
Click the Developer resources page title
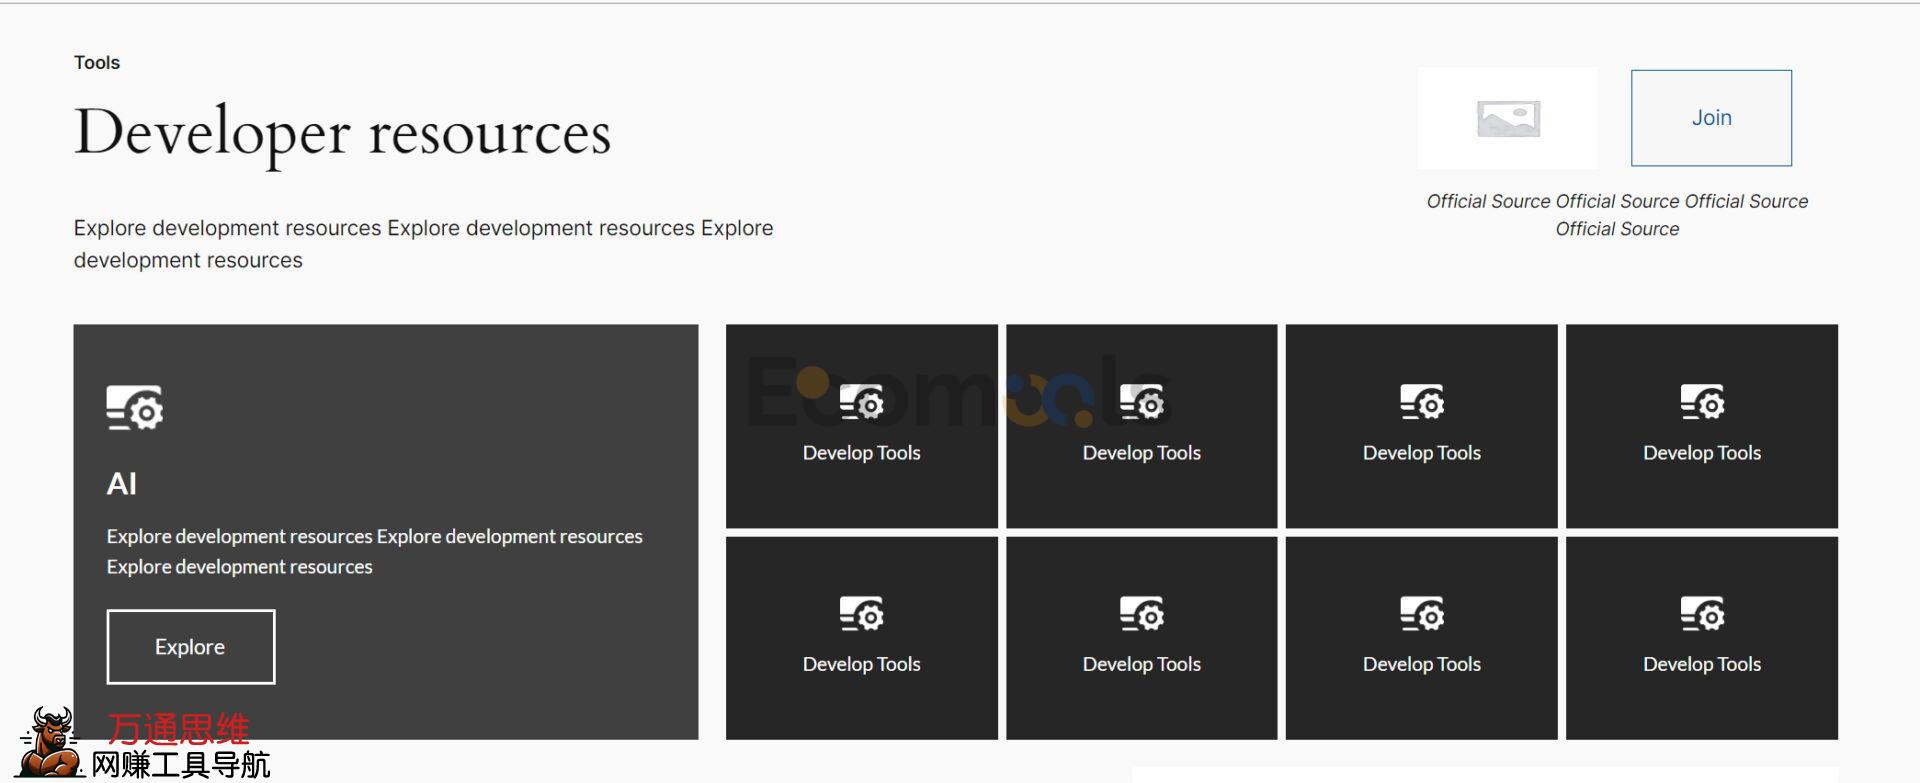(342, 133)
